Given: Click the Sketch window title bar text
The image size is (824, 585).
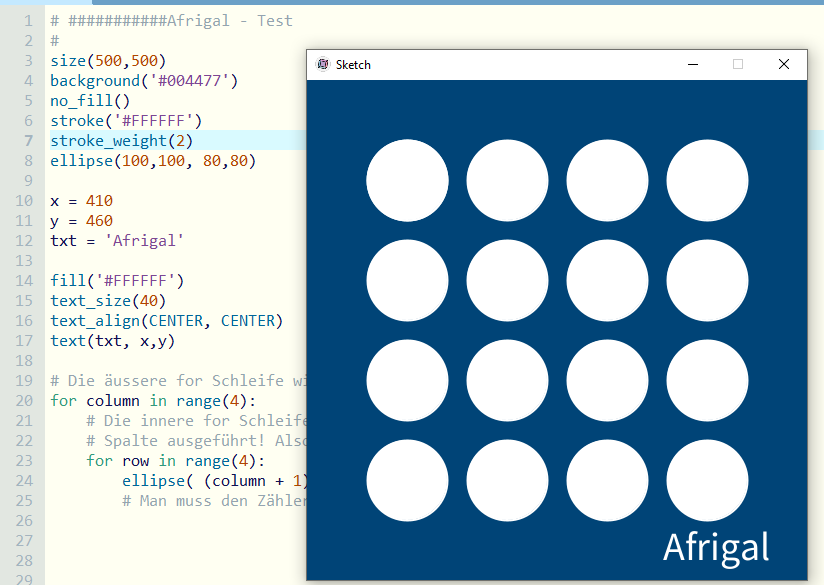Looking at the screenshot, I should (353, 64).
